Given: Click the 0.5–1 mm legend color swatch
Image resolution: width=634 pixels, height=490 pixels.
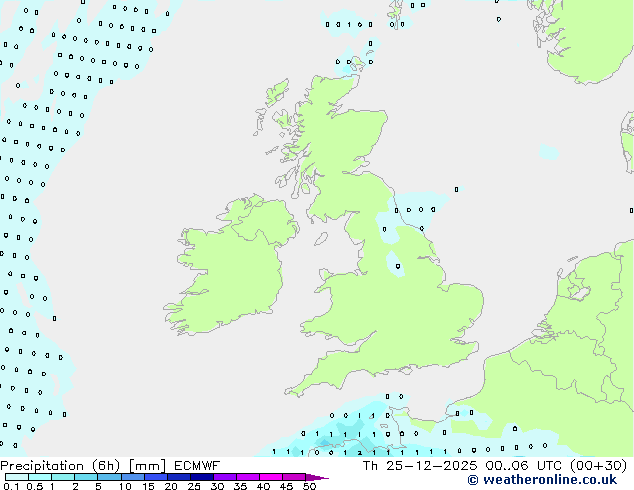Looking at the screenshot, I should point(40,477).
